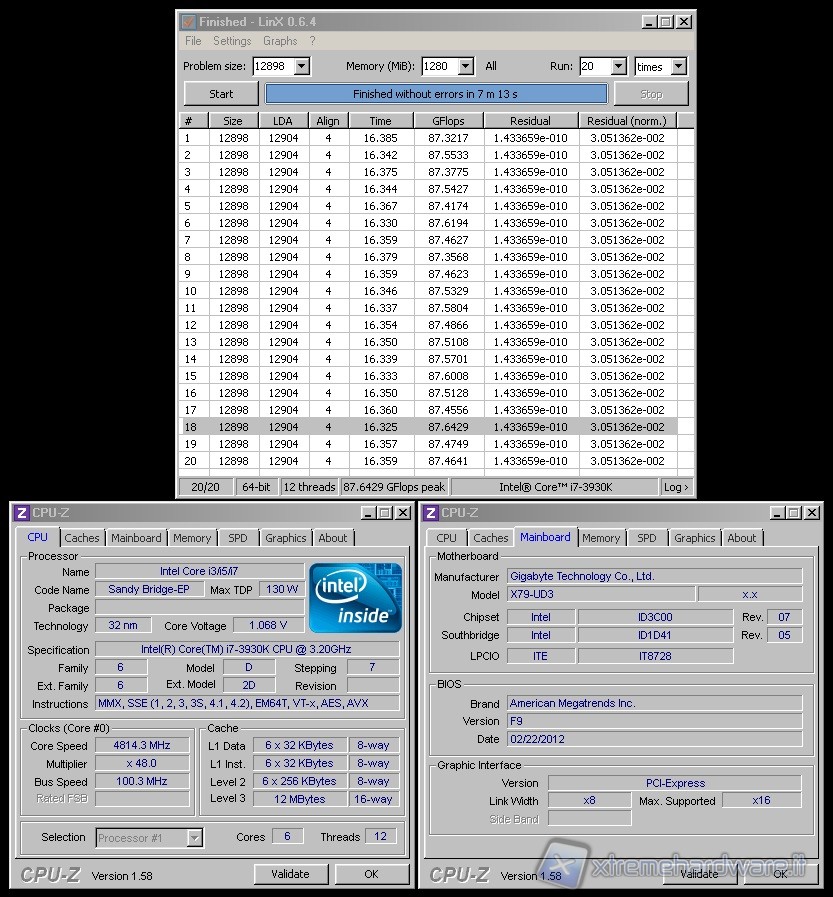Viewport: 833px width, 897px height.
Task: Click the finished progress bar in LinX
Action: [435, 94]
